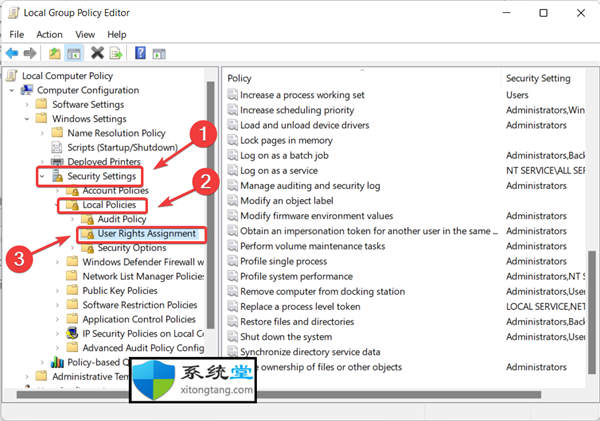The height and width of the screenshot is (421, 600).
Task: Select Software Restriction Policies node
Action: 140,305
